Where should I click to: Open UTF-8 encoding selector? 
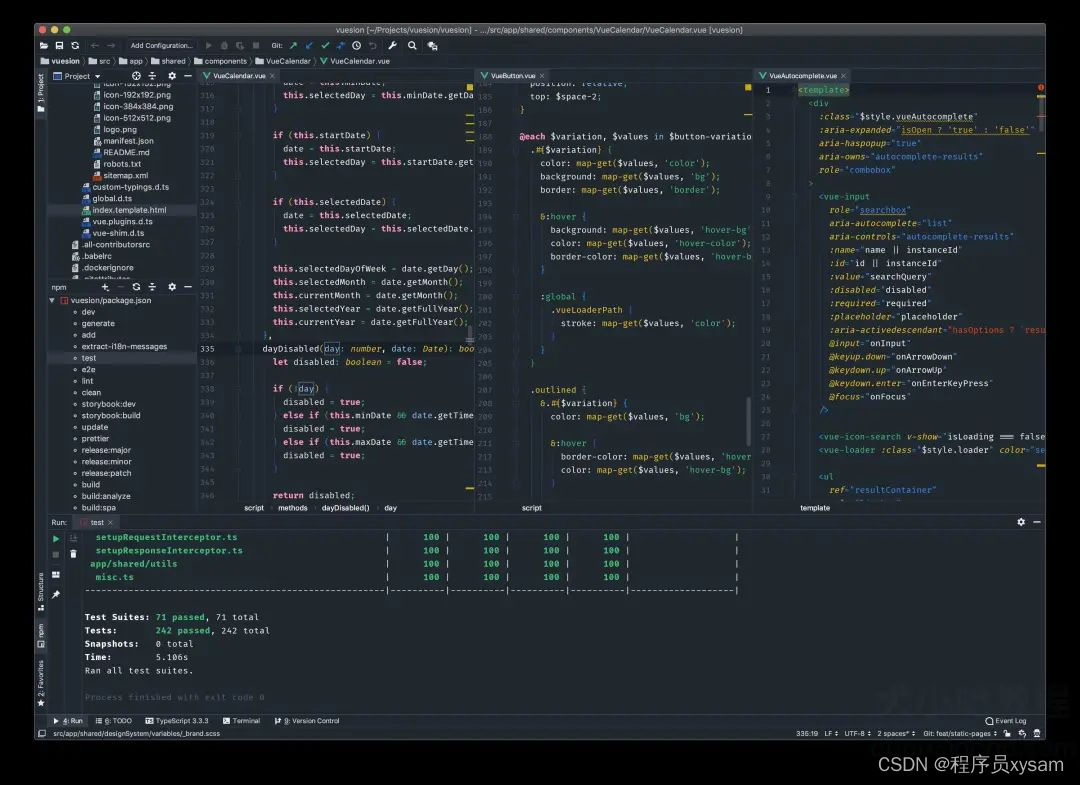click(858, 733)
